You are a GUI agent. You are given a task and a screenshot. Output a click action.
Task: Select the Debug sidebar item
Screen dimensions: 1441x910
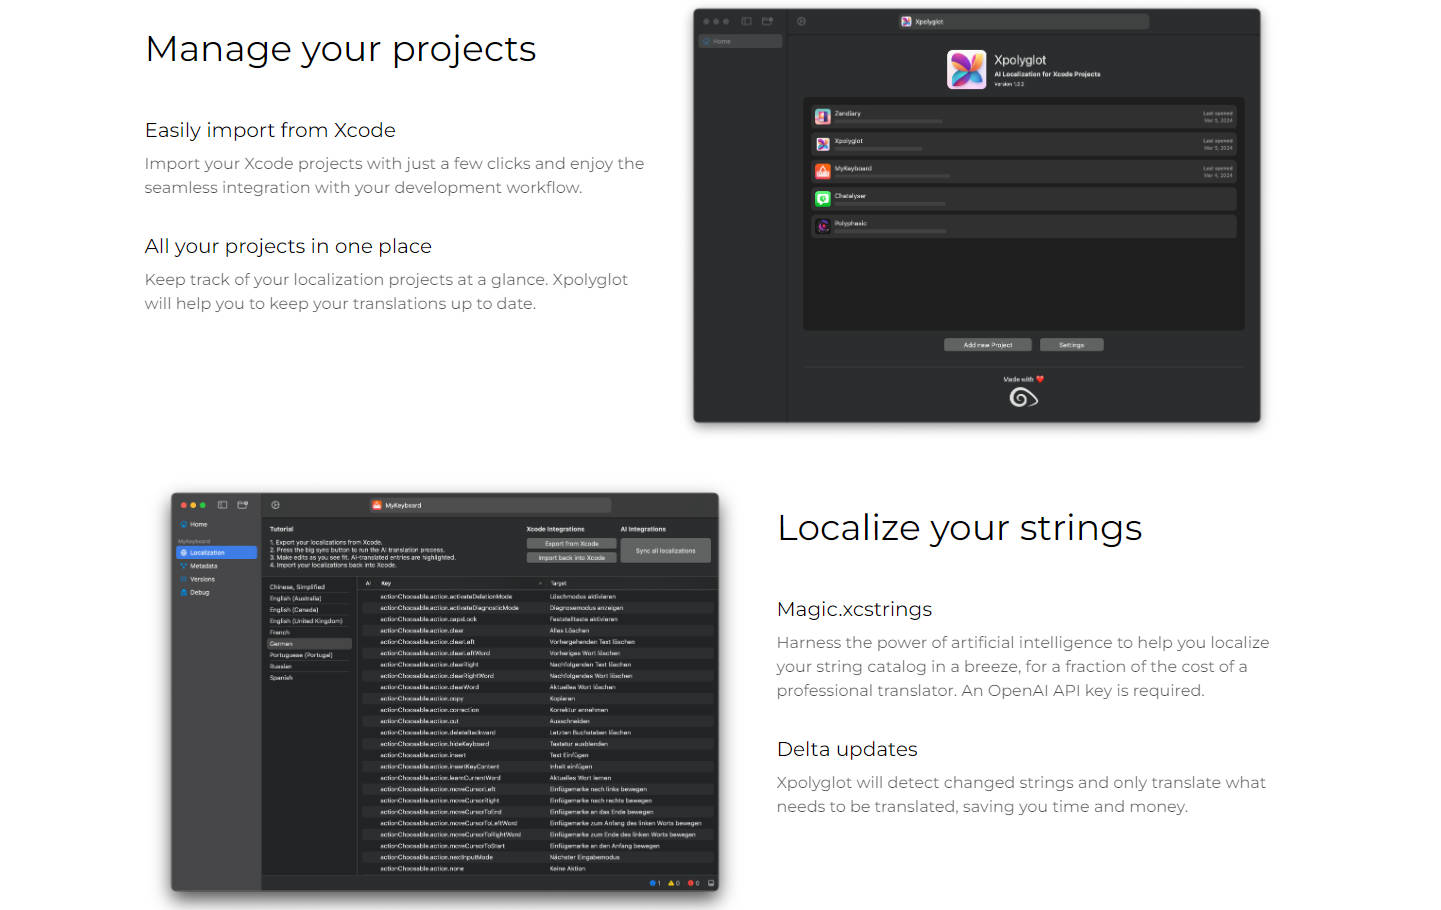(200, 592)
